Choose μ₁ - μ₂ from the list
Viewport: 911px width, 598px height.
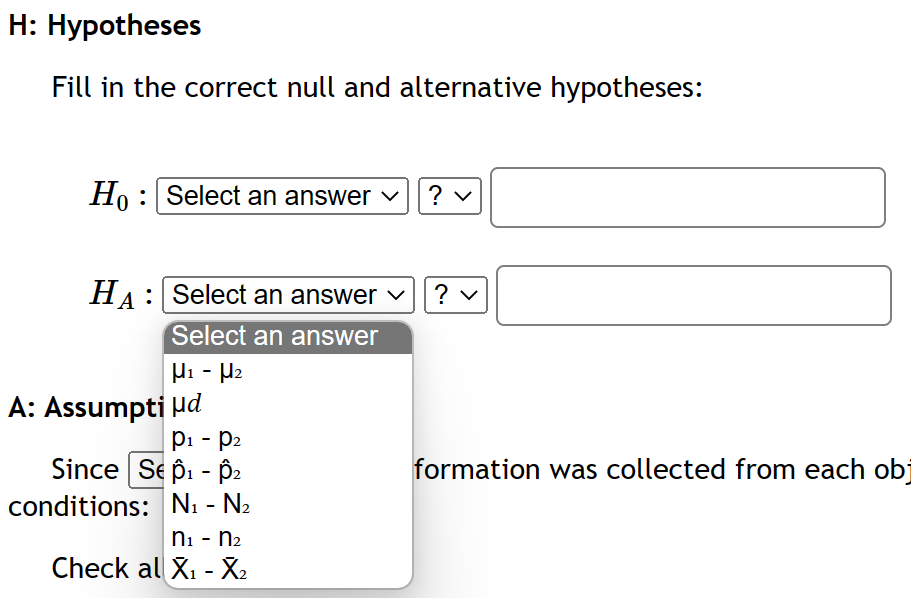tap(208, 371)
